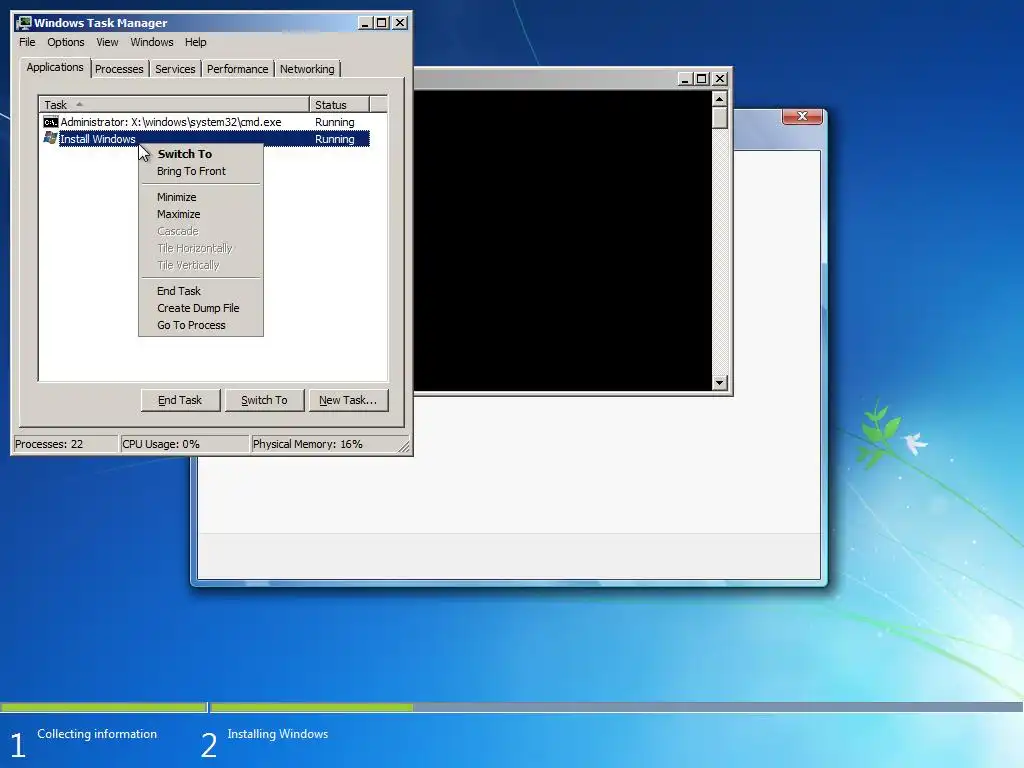Choose Create Dump File in context menu
Image resolution: width=1024 pixels, height=768 pixels.
(x=198, y=308)
